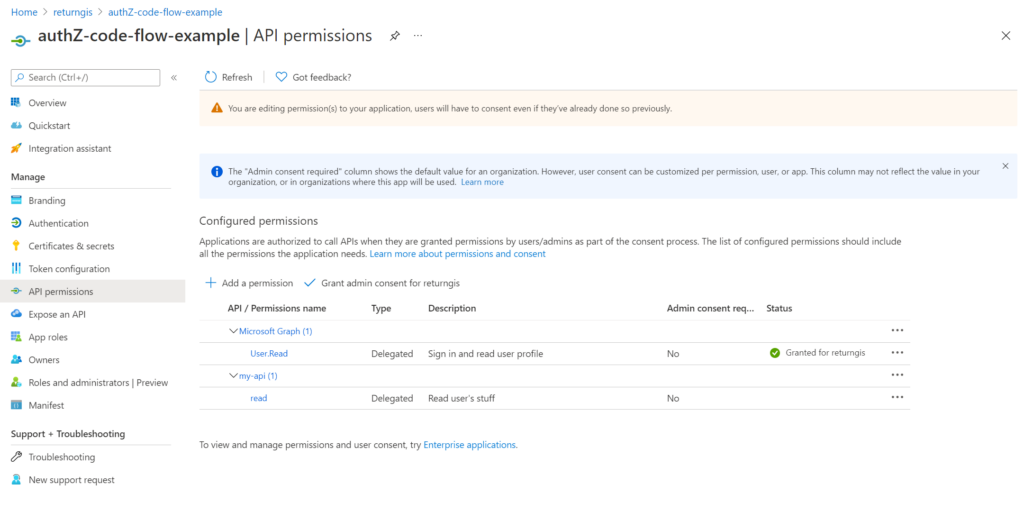Click the Expose an API cloud icon
This screenshot has height=512, width=1024.
point(16,314)
